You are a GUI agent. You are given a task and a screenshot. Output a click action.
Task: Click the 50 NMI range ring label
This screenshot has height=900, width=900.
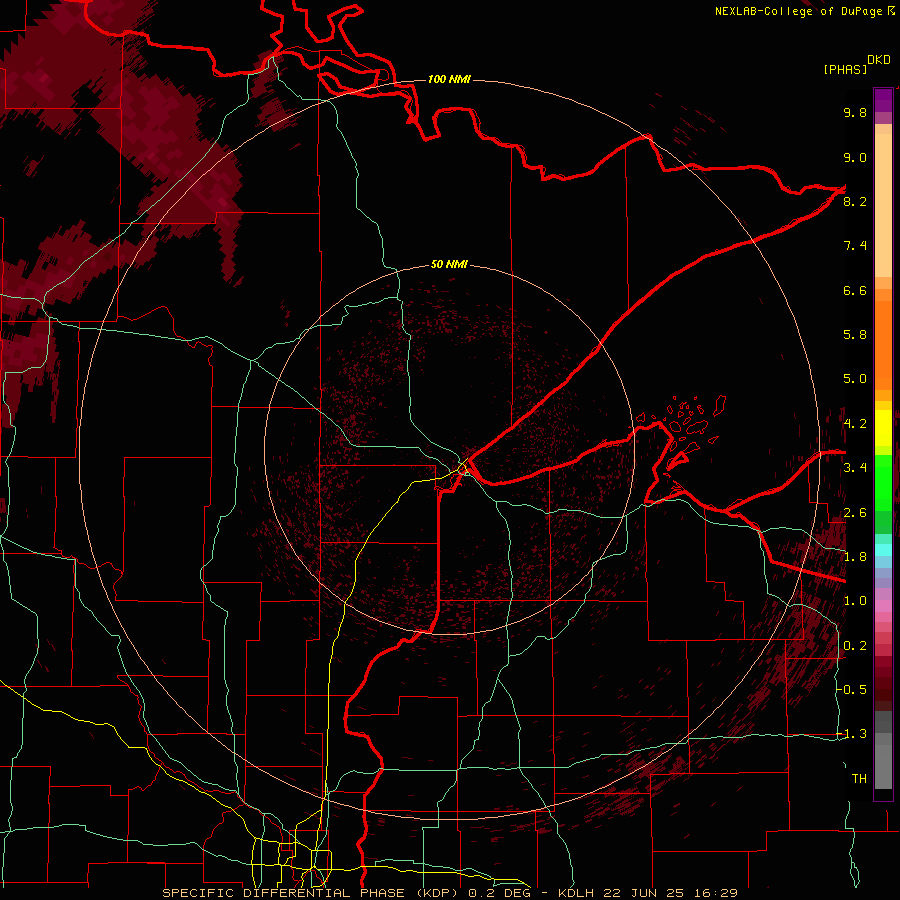tap(449, 264)
